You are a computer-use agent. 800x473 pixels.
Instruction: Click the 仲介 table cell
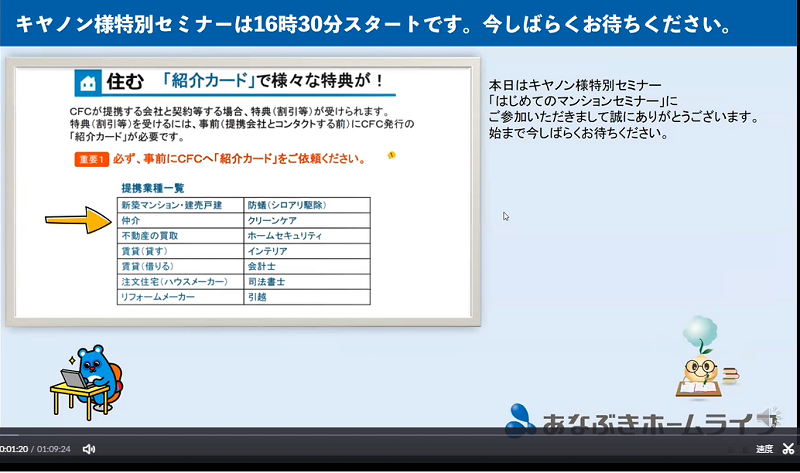[181, 220]
